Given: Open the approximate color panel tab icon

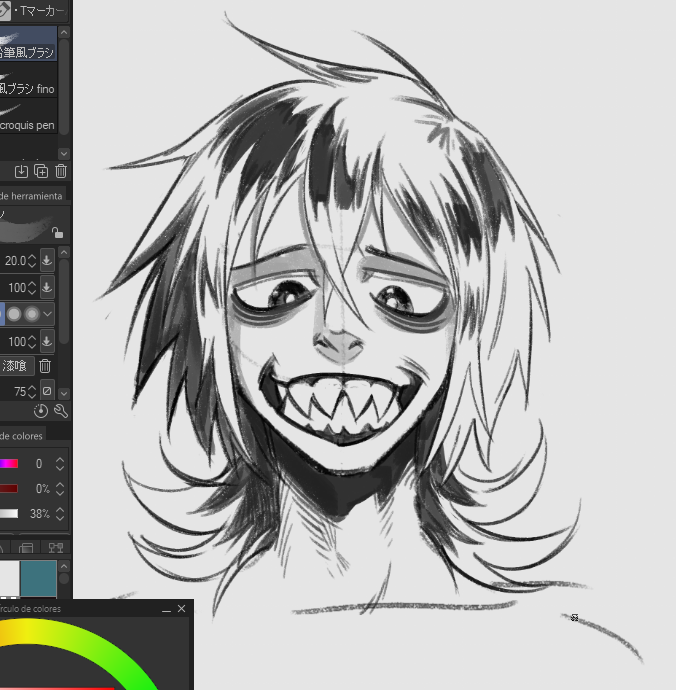Looking at the screenshot, I should click(56, 548).
